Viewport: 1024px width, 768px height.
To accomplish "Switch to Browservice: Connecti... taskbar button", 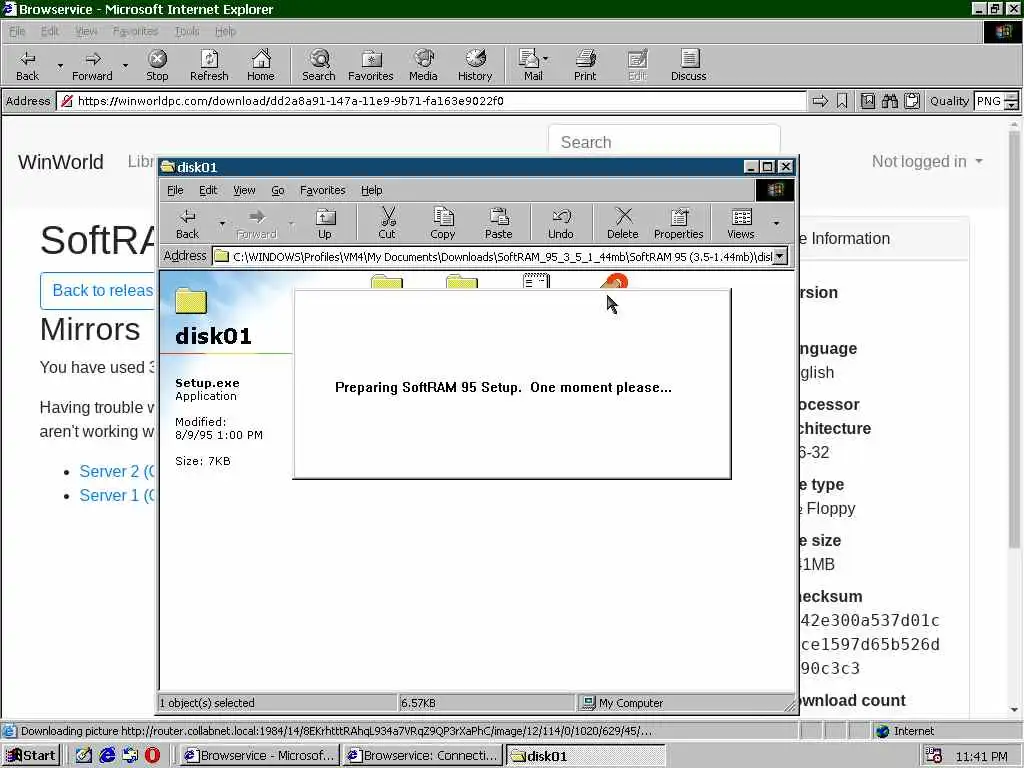I will (423, 756).
